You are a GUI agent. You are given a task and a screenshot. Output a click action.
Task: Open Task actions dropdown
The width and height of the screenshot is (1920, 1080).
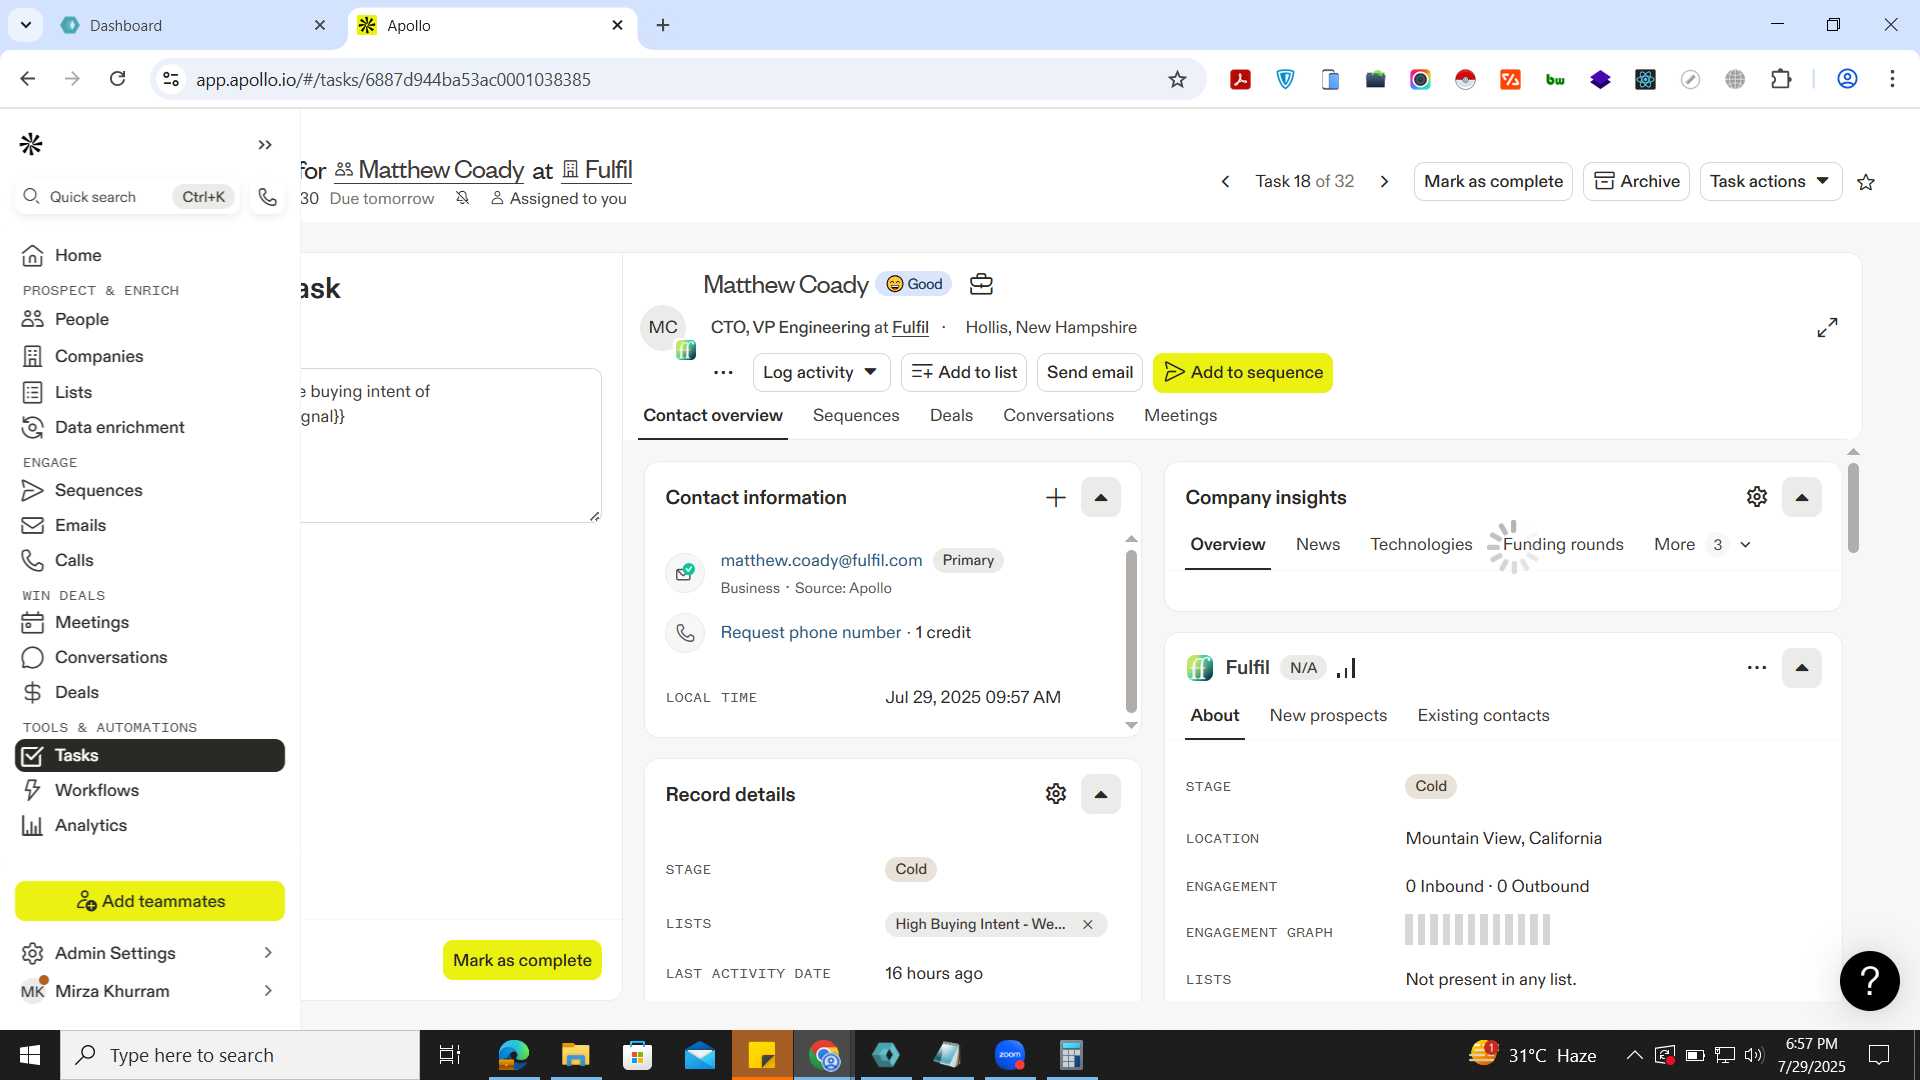[x=1770, y=182]
